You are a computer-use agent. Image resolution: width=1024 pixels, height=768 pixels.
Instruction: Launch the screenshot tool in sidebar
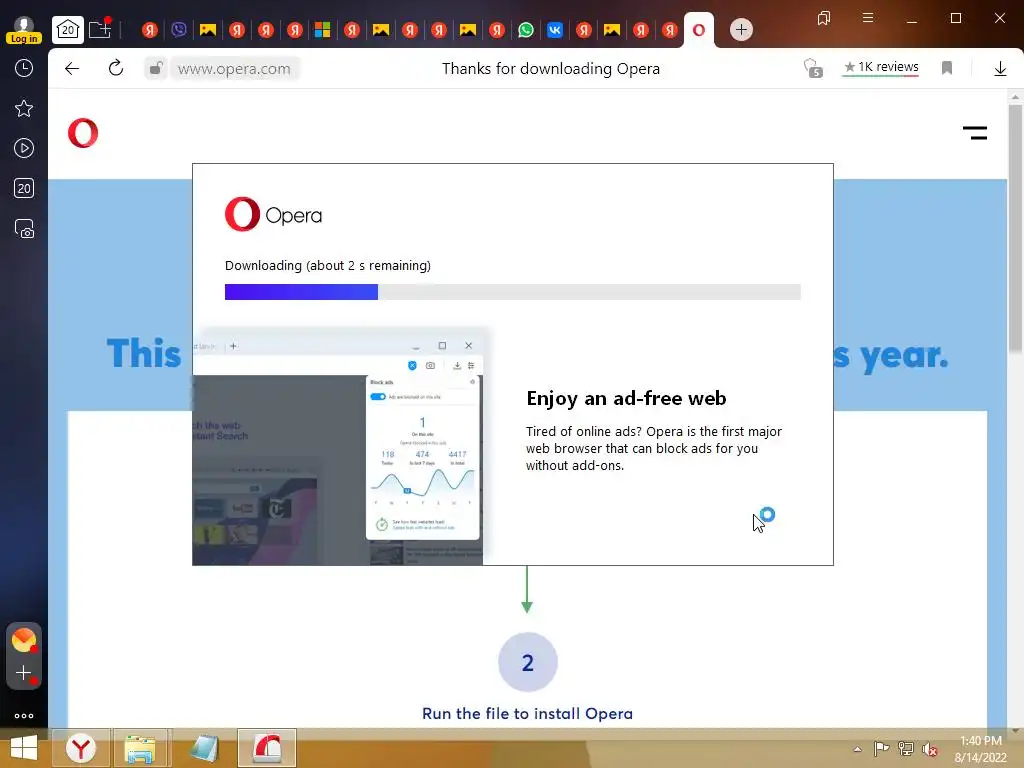point(24,229)
